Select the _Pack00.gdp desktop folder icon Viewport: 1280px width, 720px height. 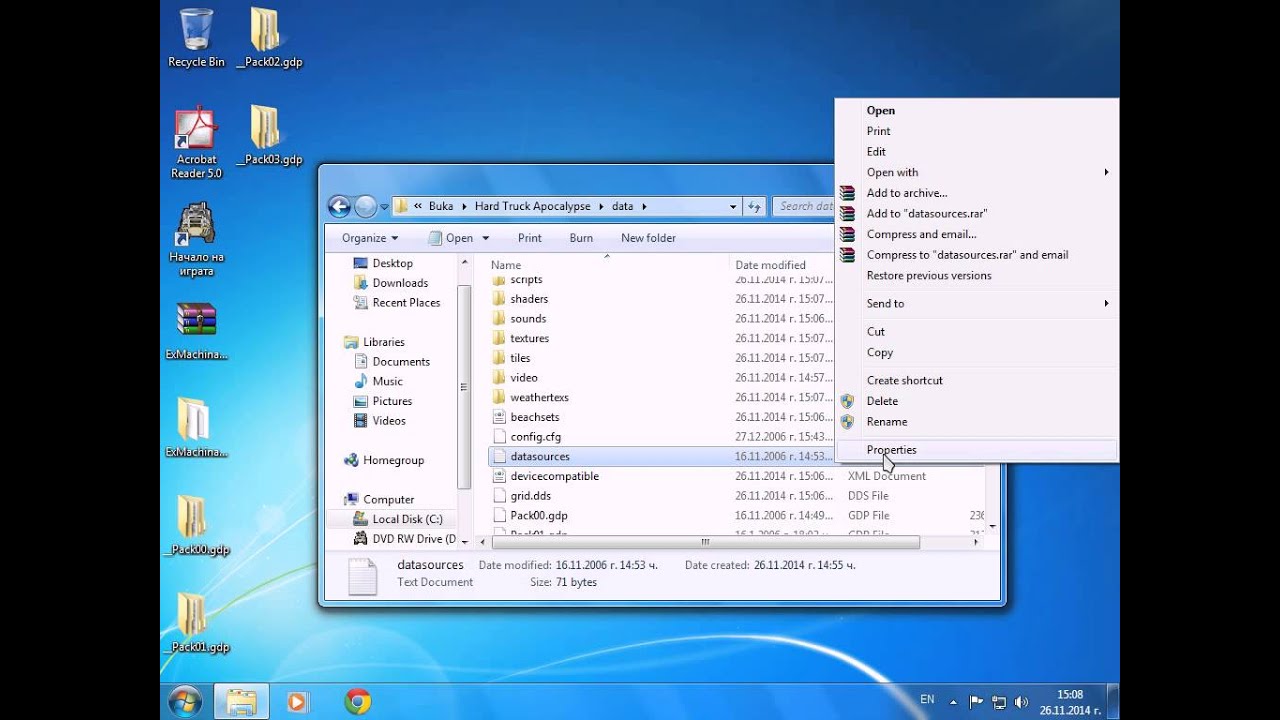(x=196, y=526)
